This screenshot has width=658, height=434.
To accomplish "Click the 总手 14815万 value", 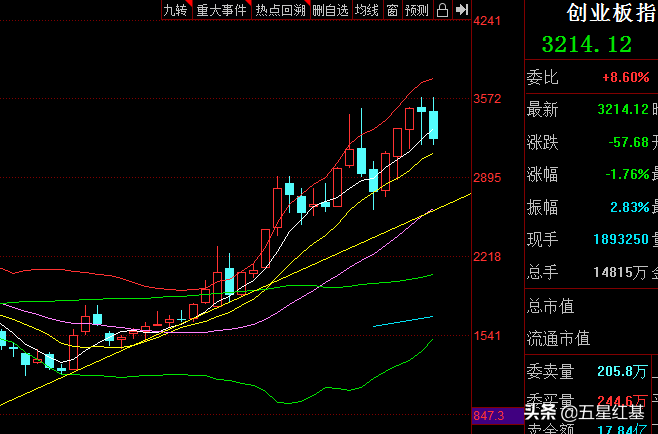I will pos(620,272).
